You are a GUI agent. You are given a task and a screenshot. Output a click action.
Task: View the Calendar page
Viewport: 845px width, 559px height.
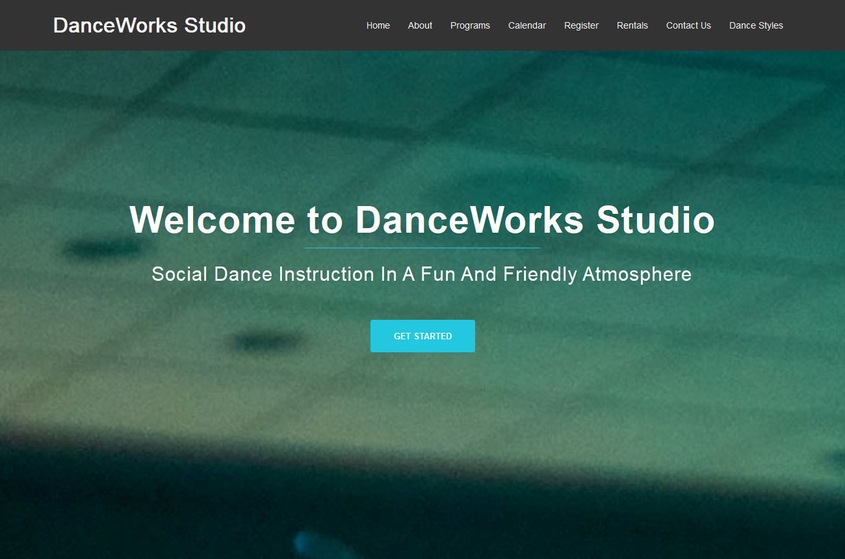click(x=527, y=25)
